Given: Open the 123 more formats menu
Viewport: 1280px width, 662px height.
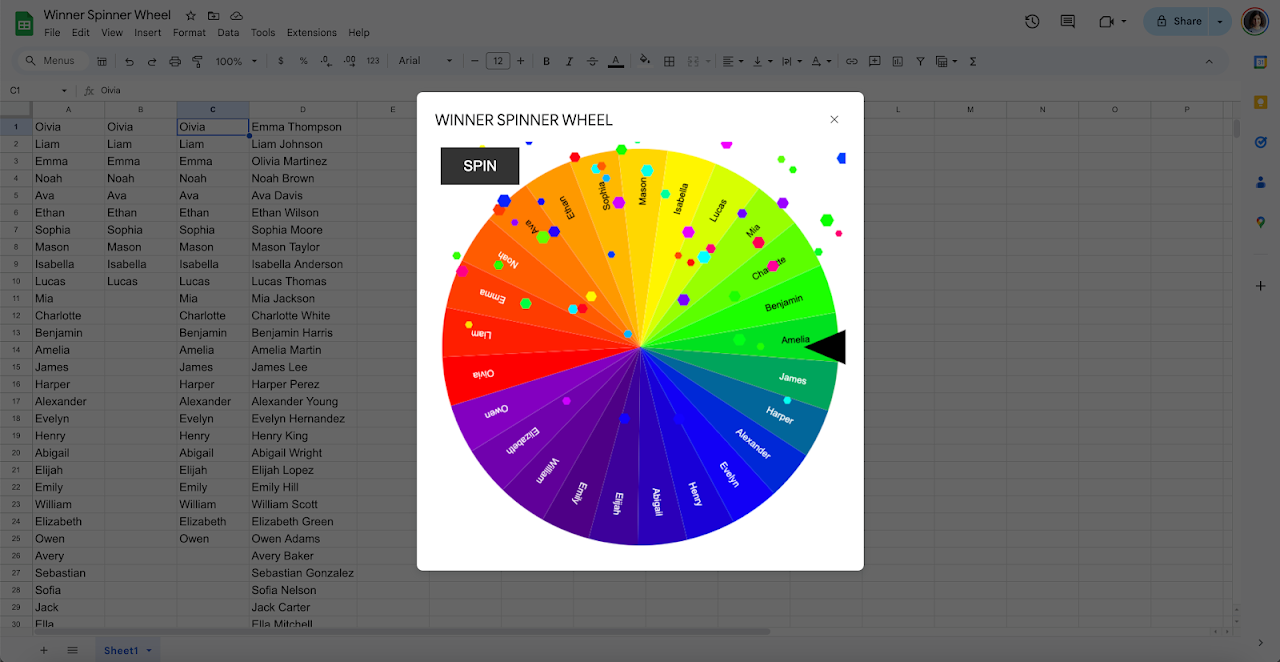Looking at the screenshot, I should tap(373, 62).
